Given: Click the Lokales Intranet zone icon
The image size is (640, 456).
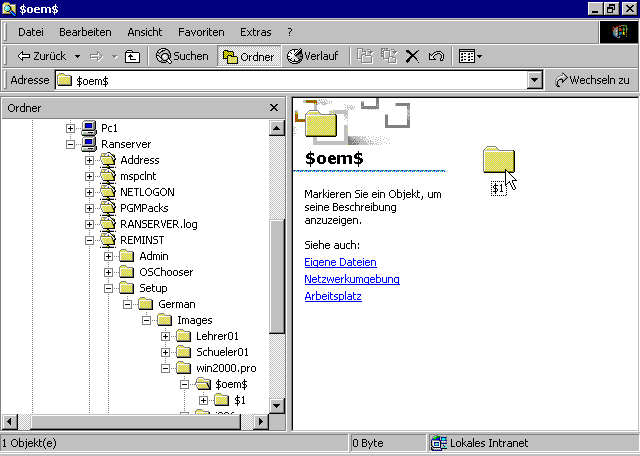Looking at the screenshot, I should click(439, 443).
